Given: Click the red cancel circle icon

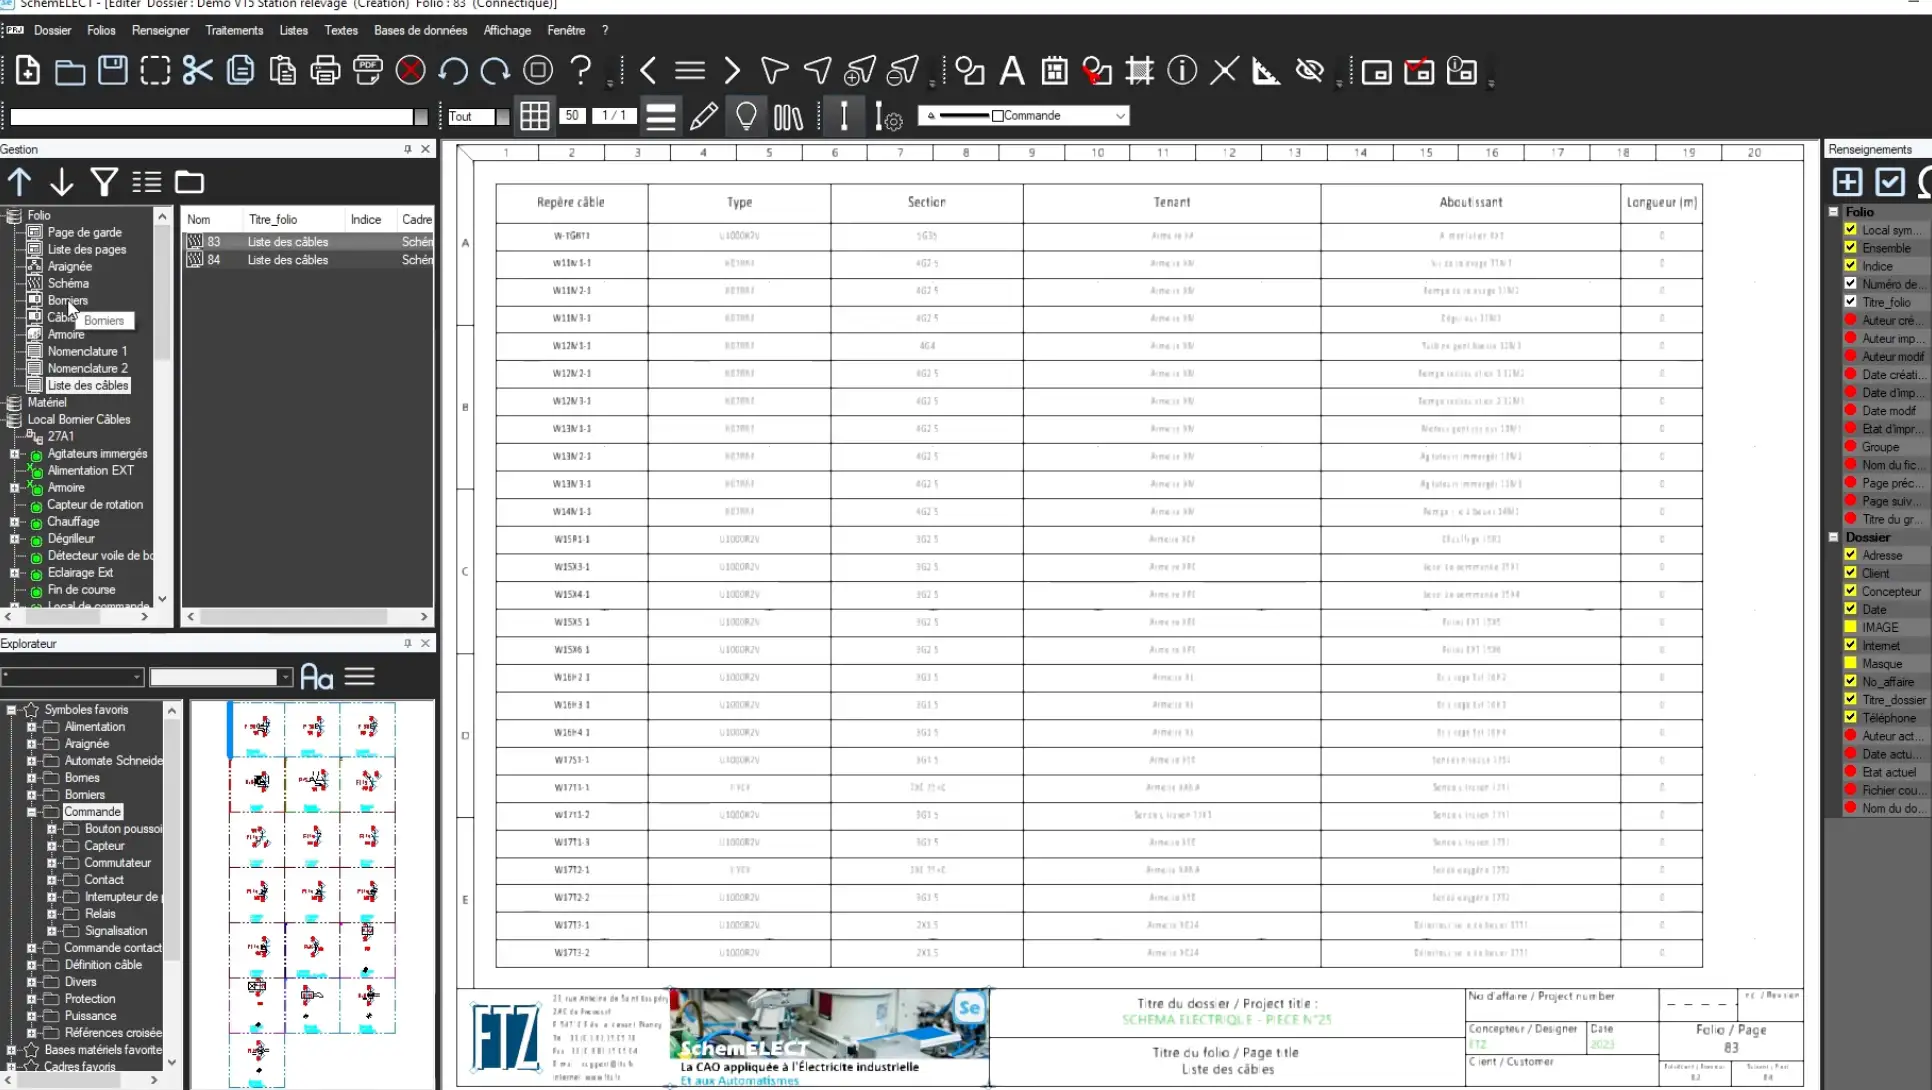Looking at the screenshot, I should coord(410,71).
